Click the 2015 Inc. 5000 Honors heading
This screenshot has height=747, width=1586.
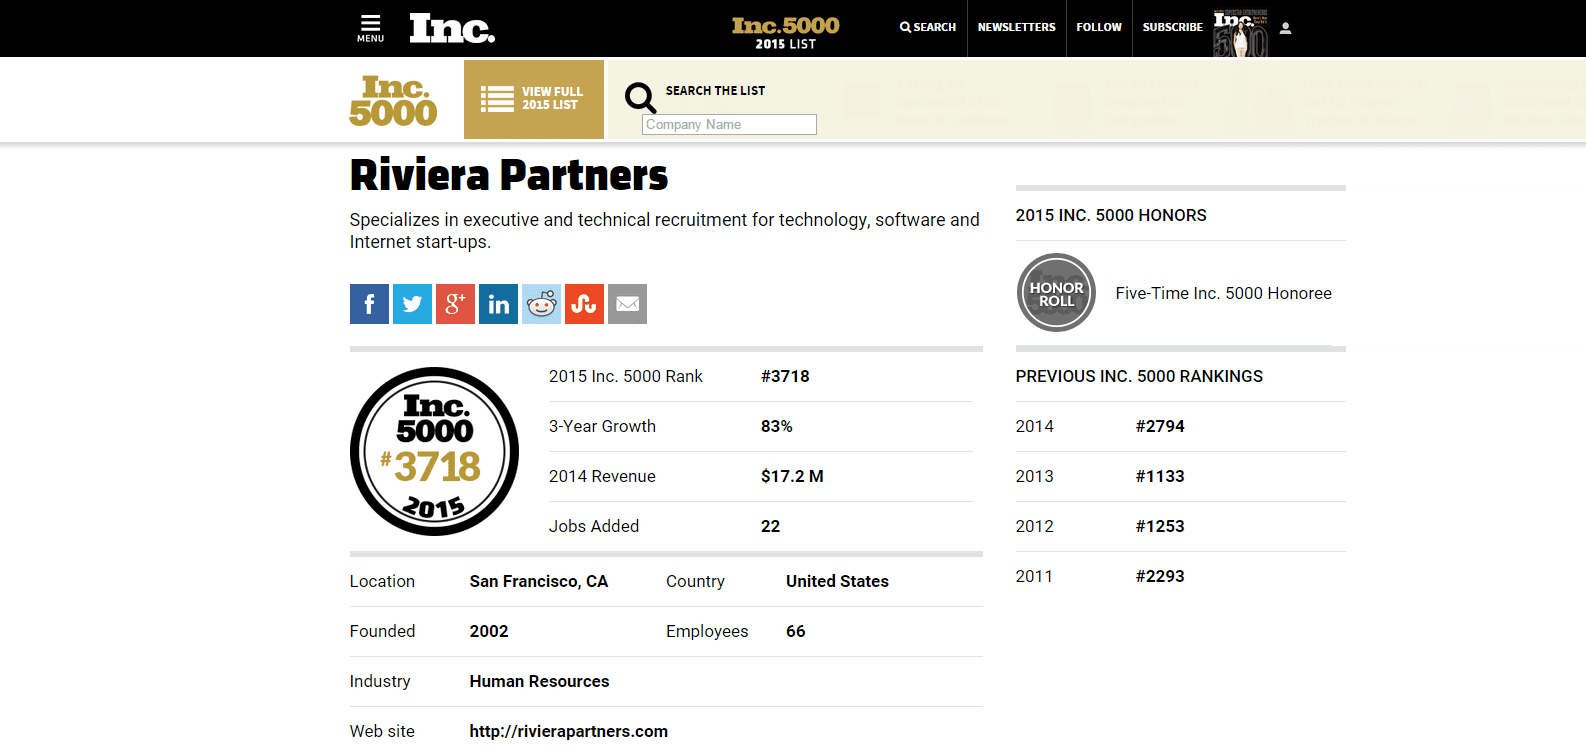point(1111,215)
